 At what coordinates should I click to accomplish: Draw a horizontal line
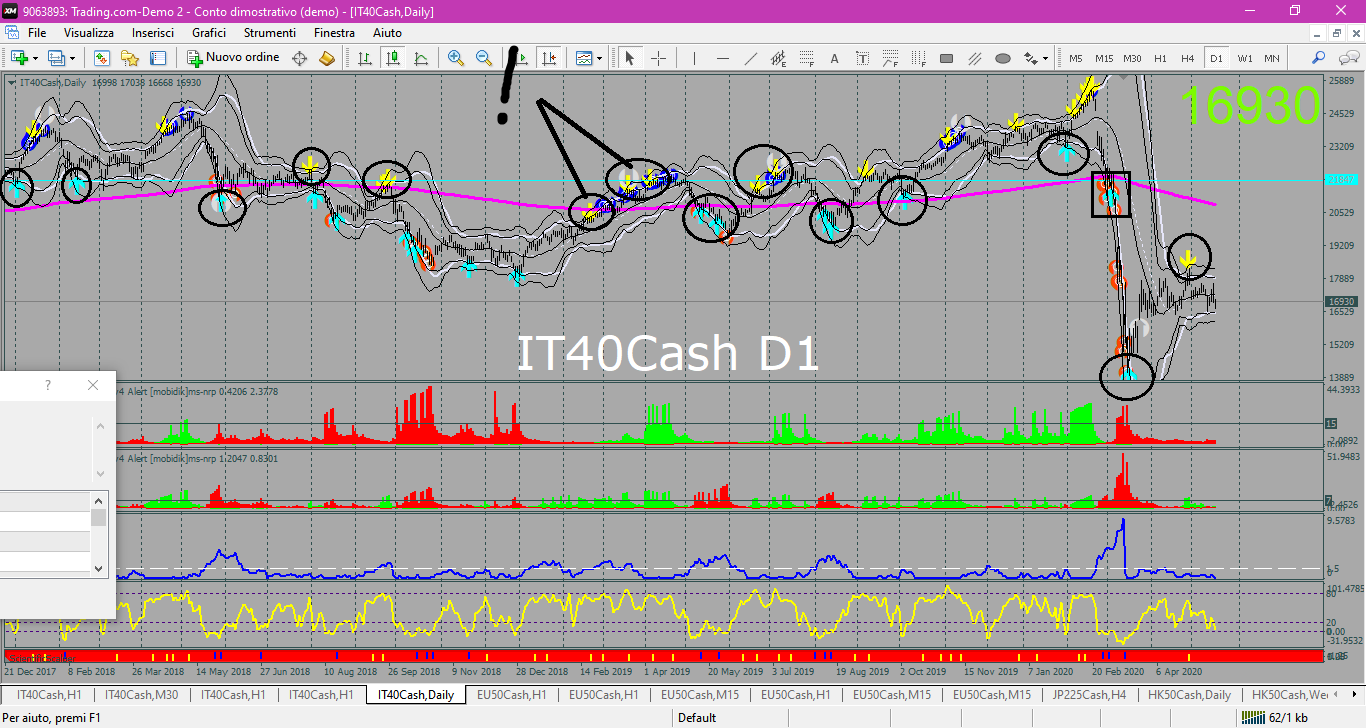click(x=722, y=58)
